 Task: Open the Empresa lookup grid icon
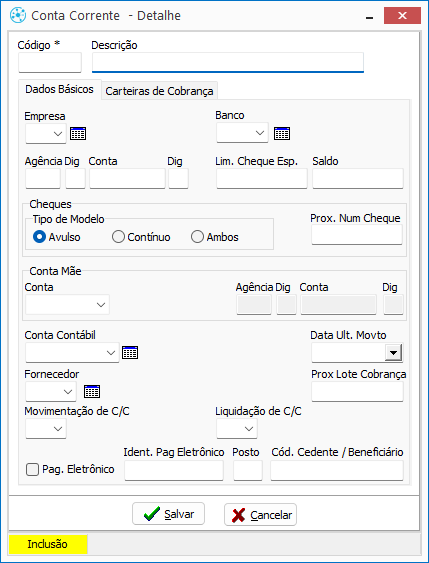[78, 134]
